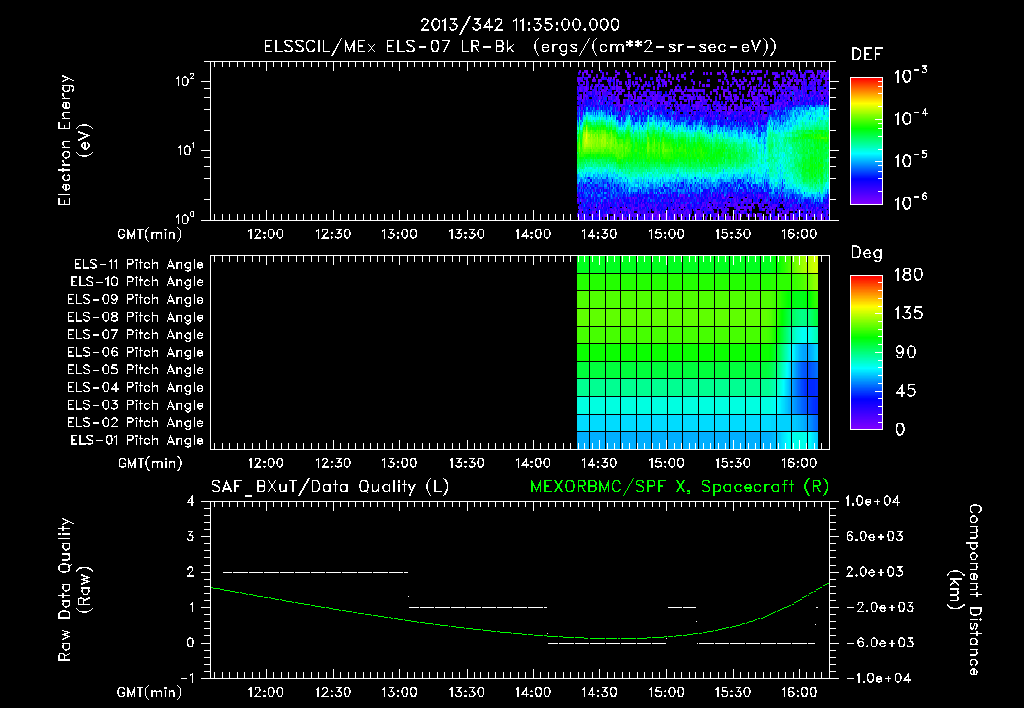Click the 90 degree scale label
This screenshot has width=1024, height=708.
click(x=906, y=352)
